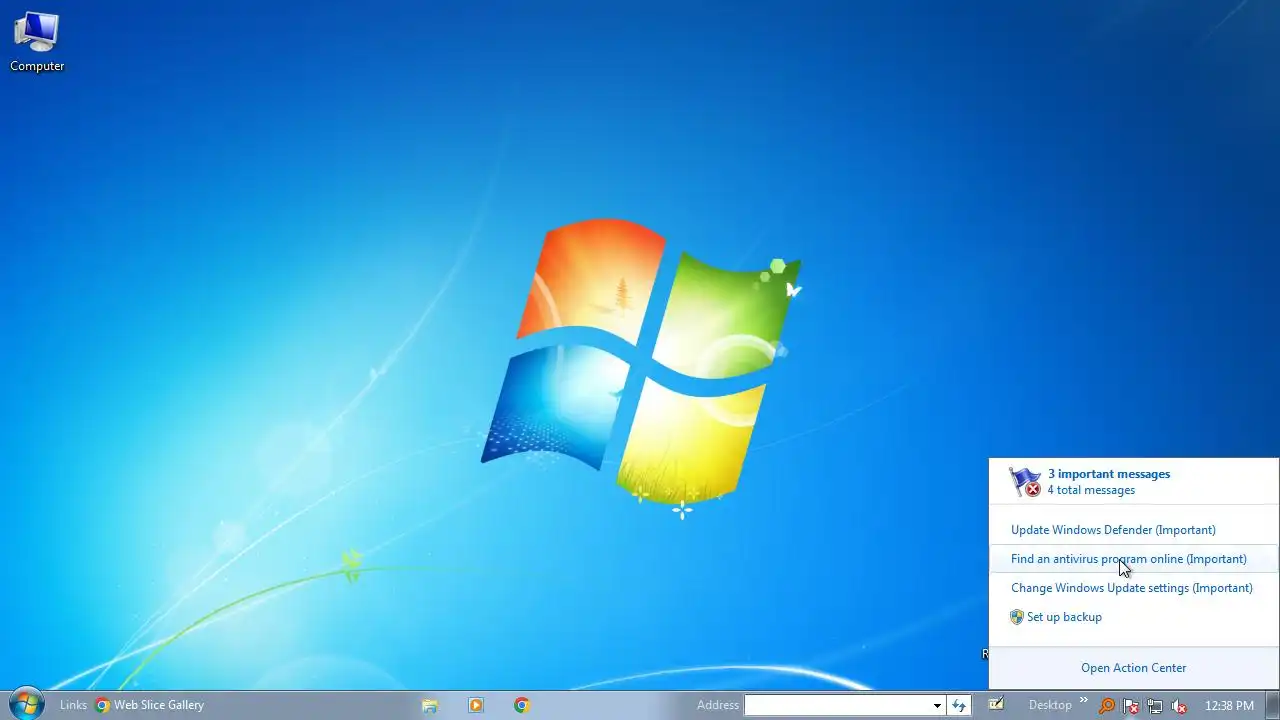Screen dimensions: 1280x720
Task: Open the Tablet PC Input Panel icon
Action: 996,705
